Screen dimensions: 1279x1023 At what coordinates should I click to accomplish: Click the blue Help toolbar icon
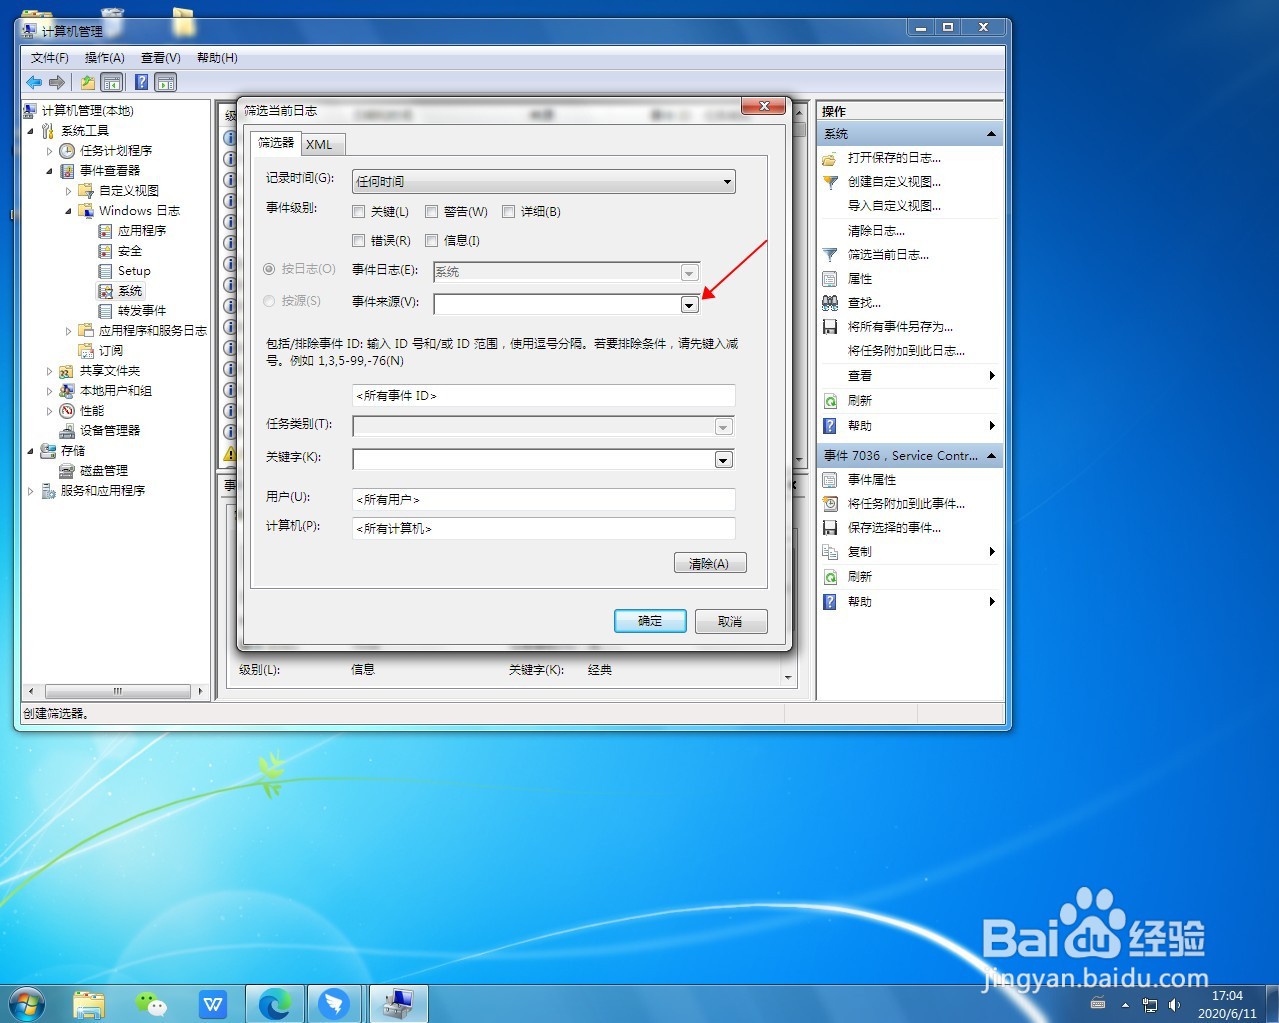tap(142, 83)
